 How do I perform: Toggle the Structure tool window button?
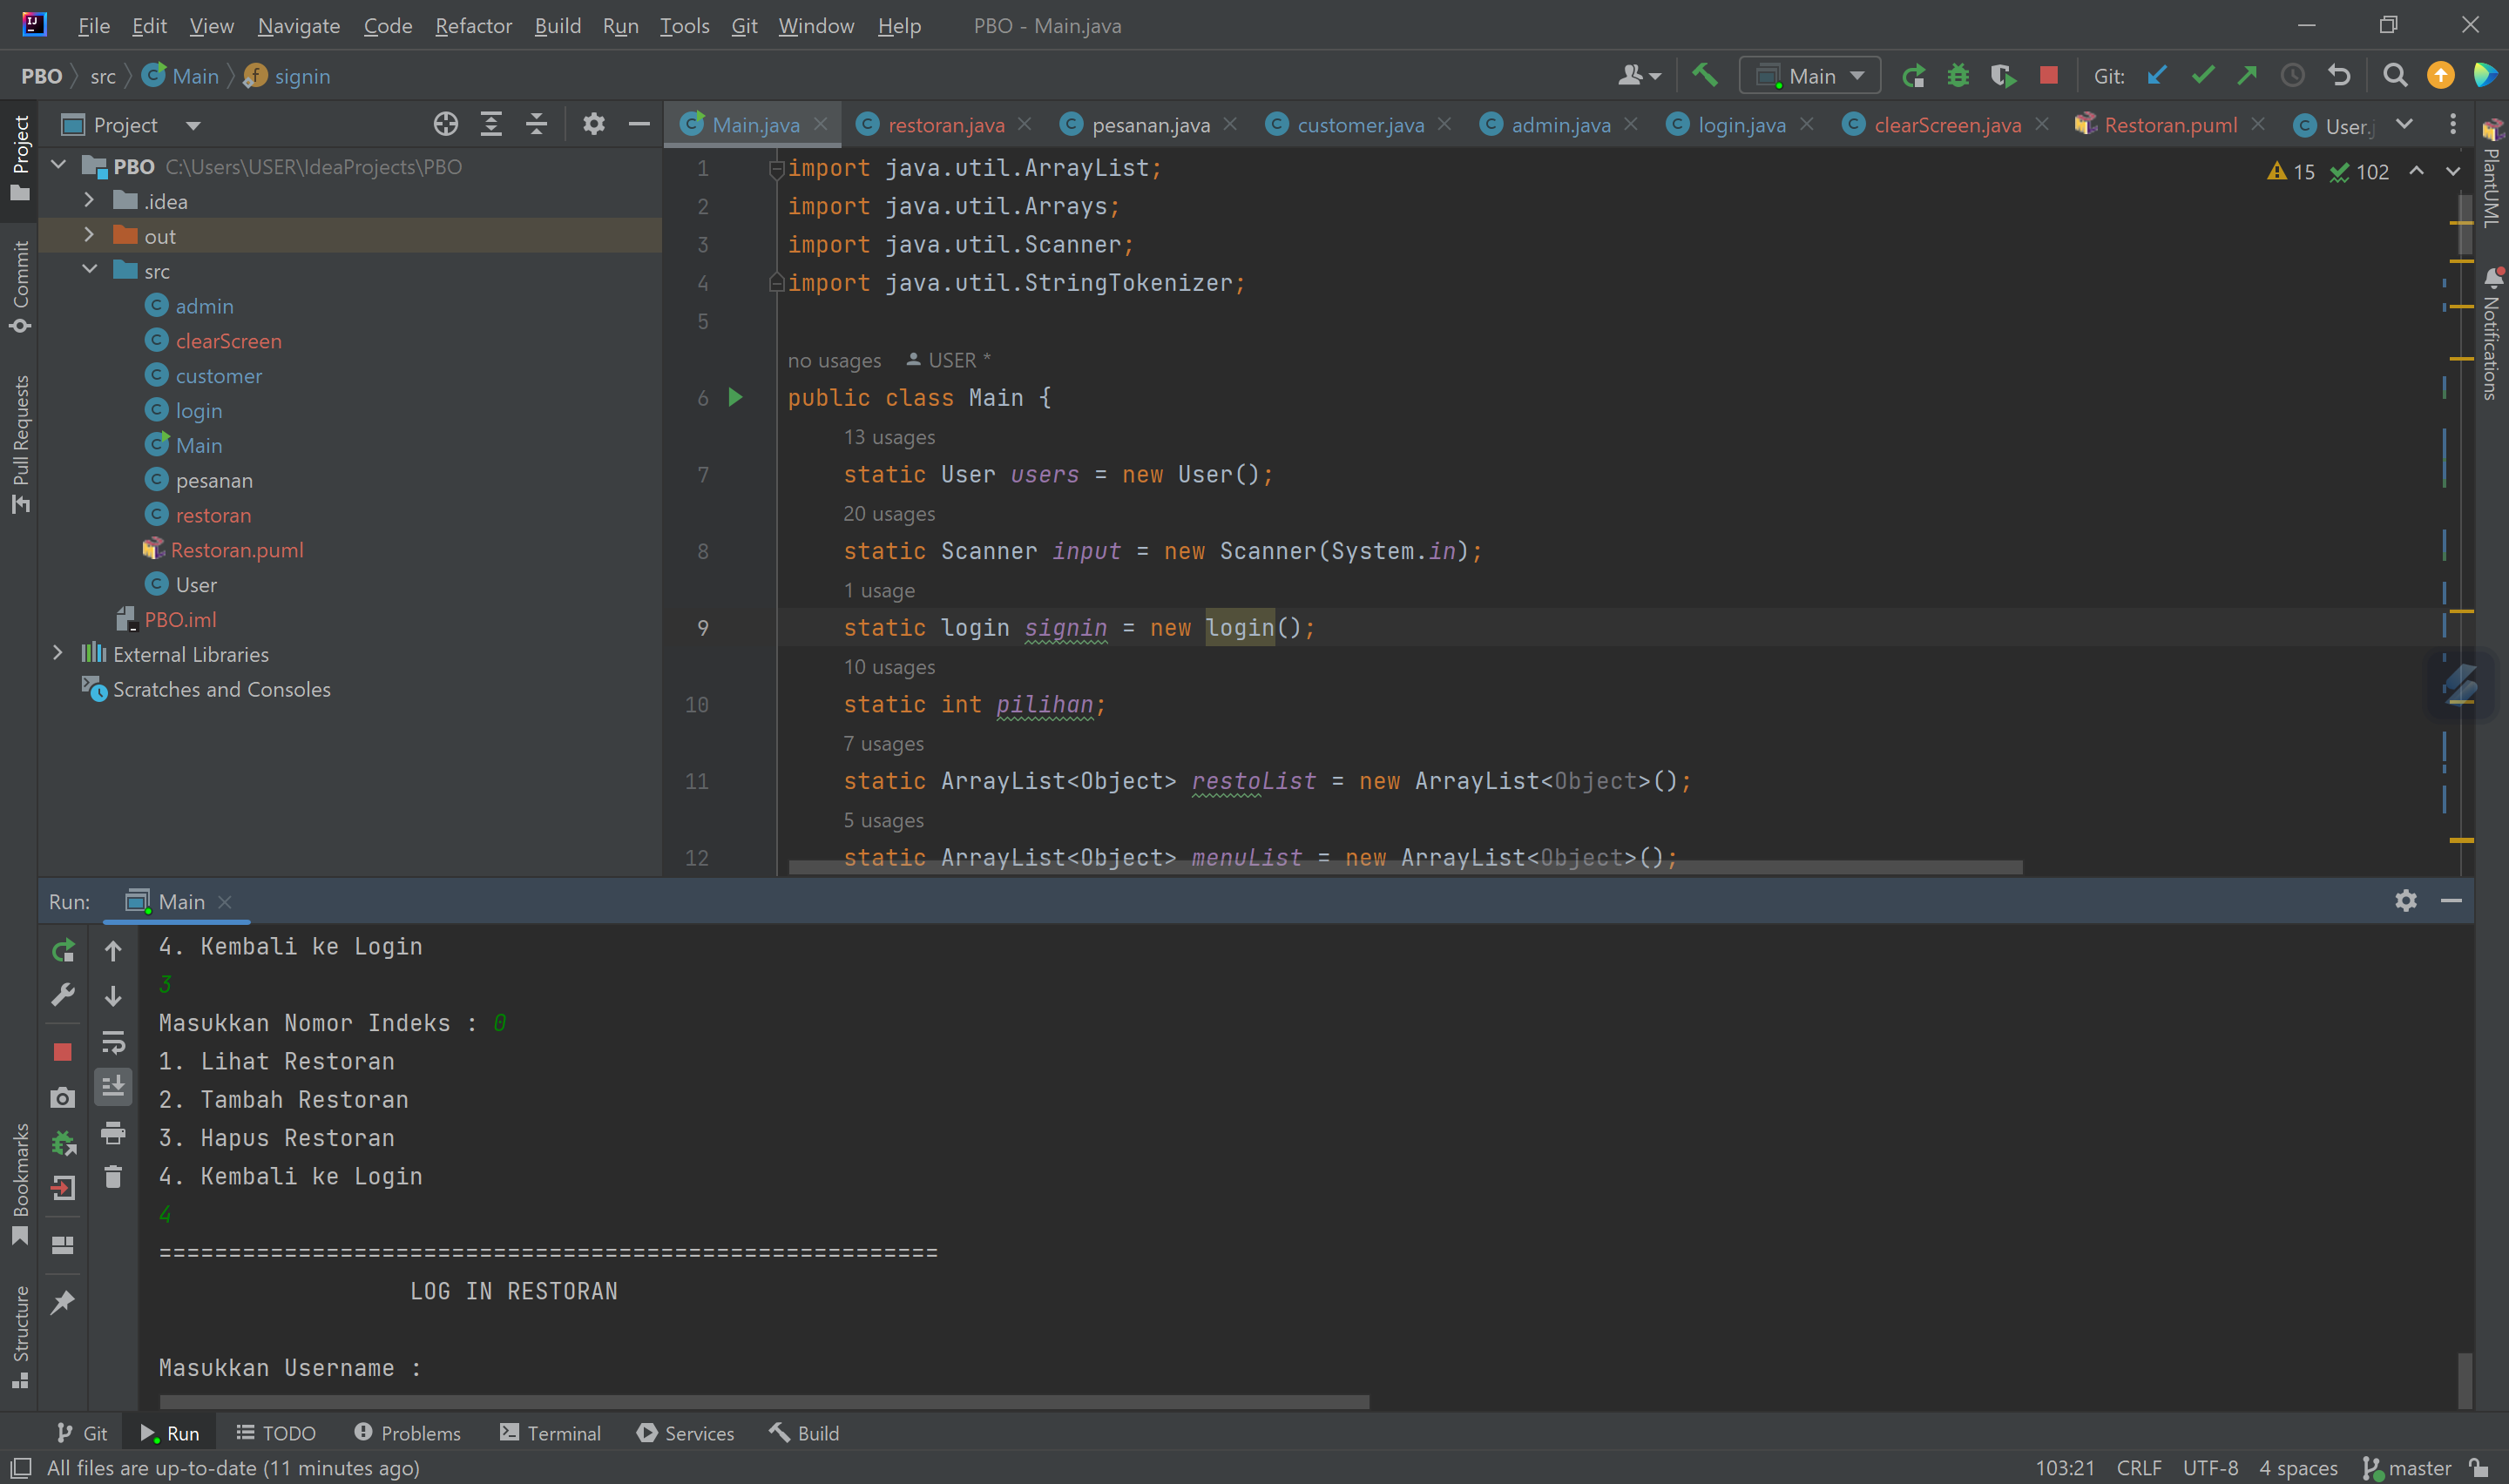20,1337
